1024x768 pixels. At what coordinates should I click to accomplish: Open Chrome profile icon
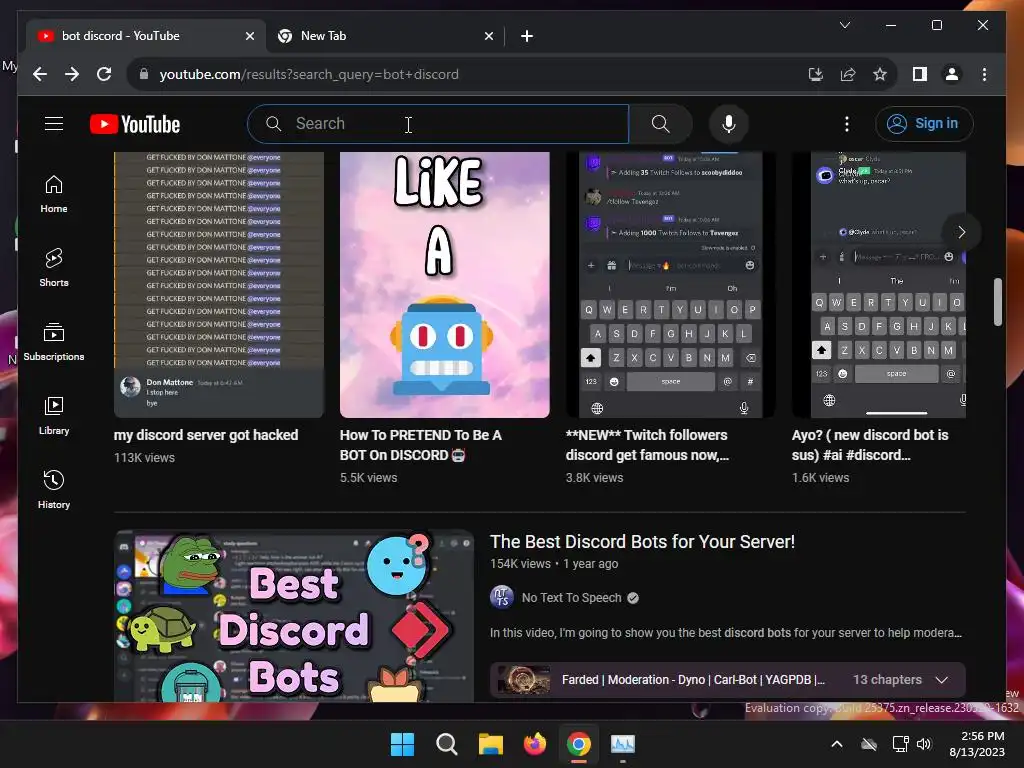point(952,74)
